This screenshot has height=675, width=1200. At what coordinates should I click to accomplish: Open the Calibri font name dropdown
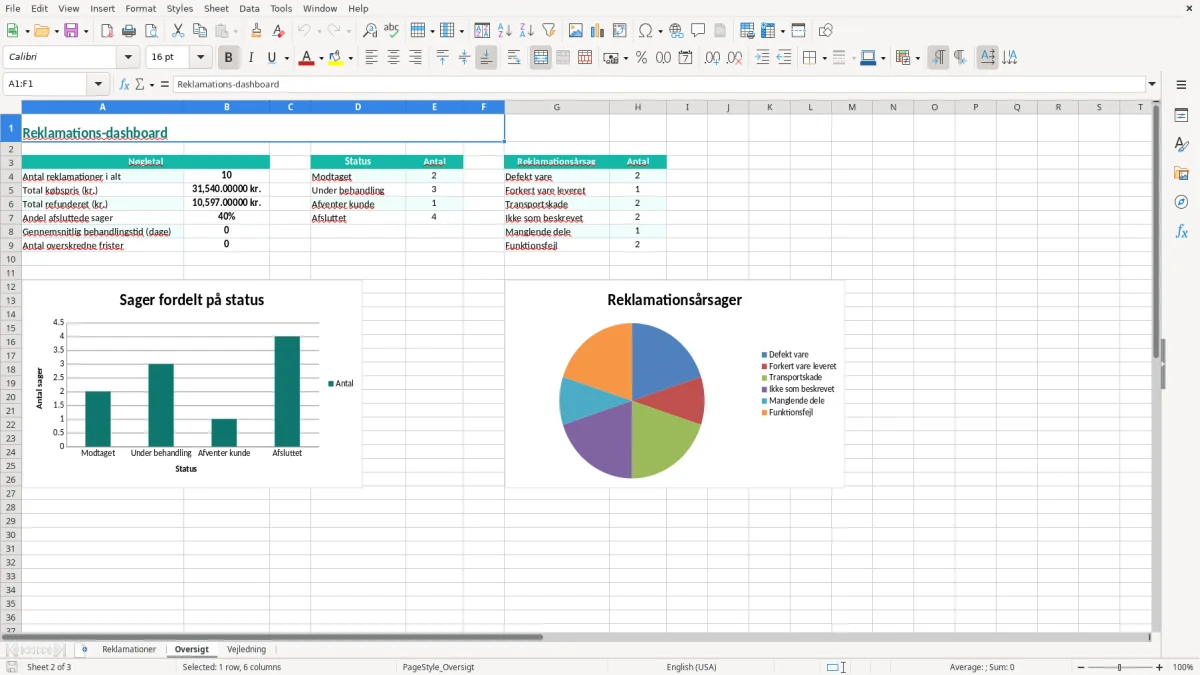pos(128,58)
